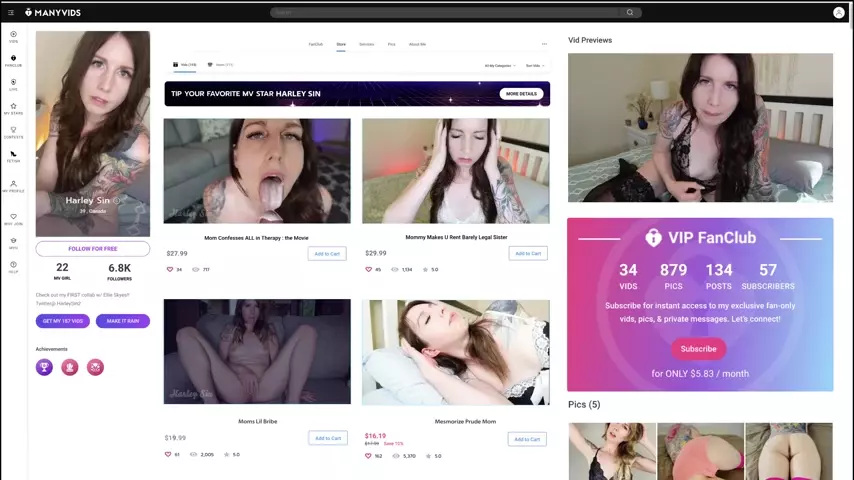Toggle the heart on the $16.19 video
Viewport: 854px width, 480px height.
pyautogui.click(x=368, y=455)
